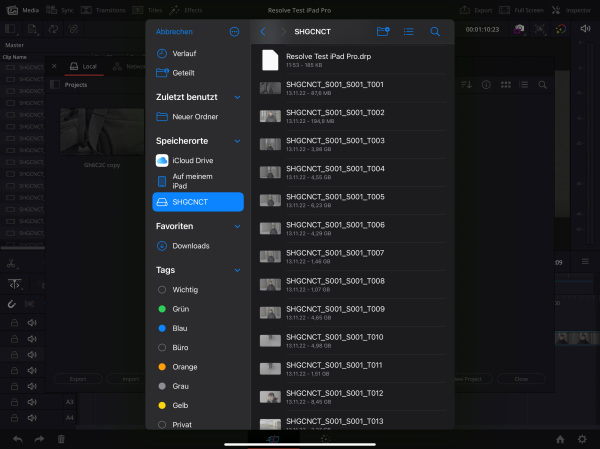Select clip SHGCNCT_S001_S001_T012
600x449 pixels.
tap(352, 397)
